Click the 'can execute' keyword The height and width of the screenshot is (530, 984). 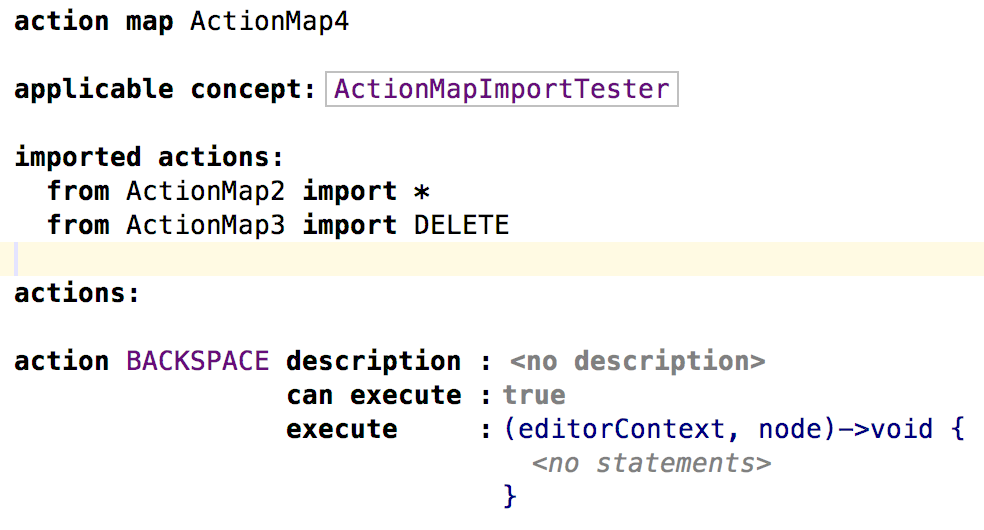tap(374, 395)
